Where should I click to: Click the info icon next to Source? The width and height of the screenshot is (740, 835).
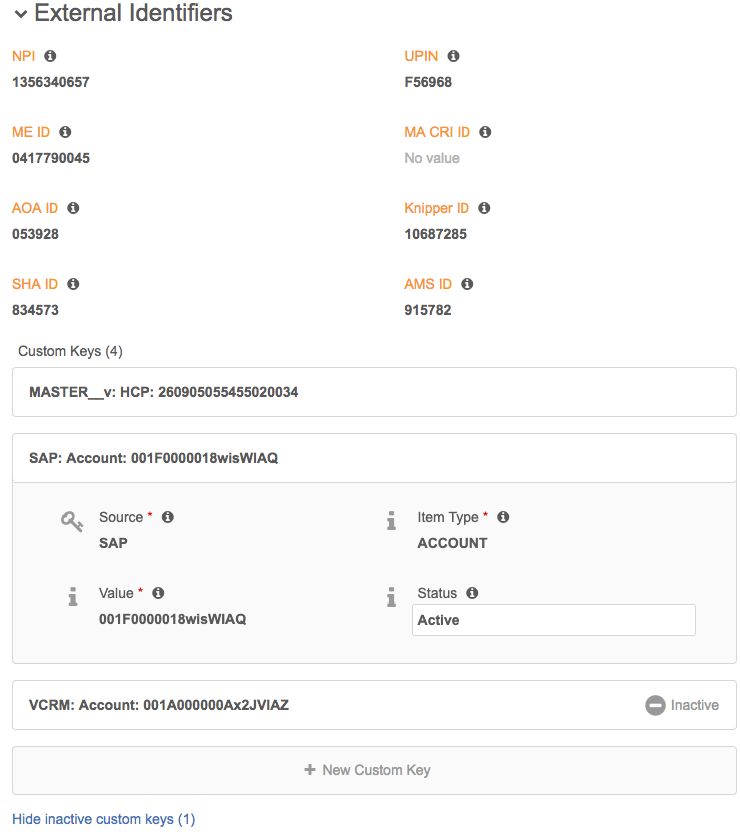[168, 517]
